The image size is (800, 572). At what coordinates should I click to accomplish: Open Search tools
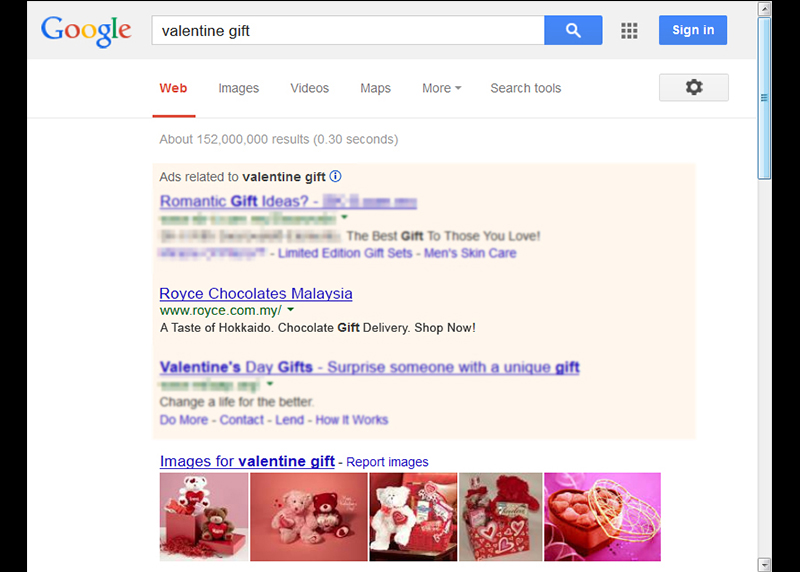coord(526,88)
